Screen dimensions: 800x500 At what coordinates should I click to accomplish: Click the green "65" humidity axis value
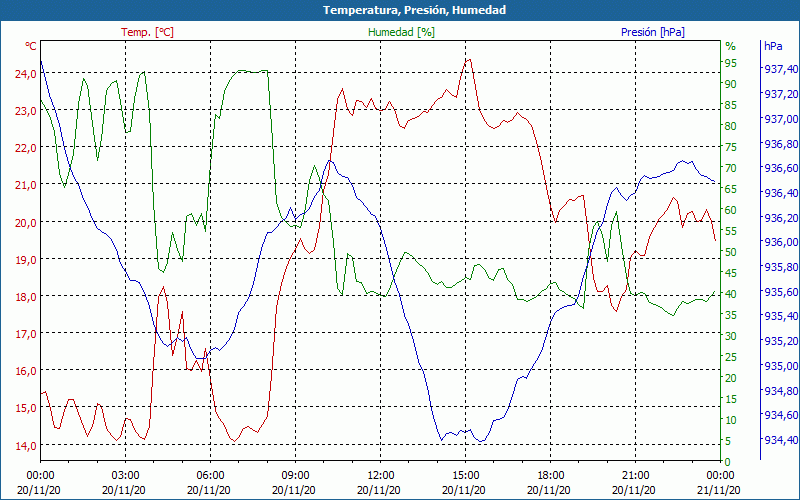click(x=731, y=189)
